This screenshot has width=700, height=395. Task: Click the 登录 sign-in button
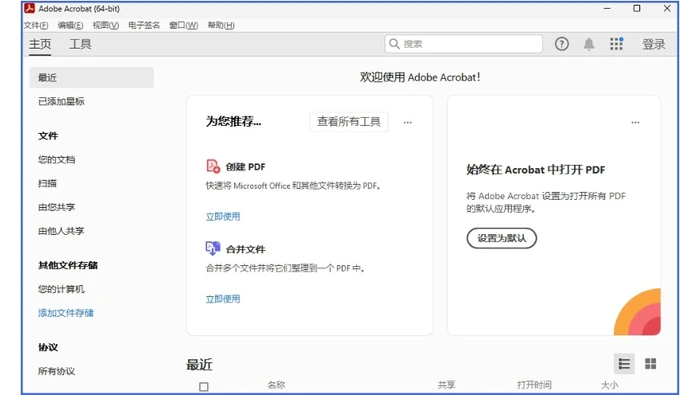click(x=654, y=44)
